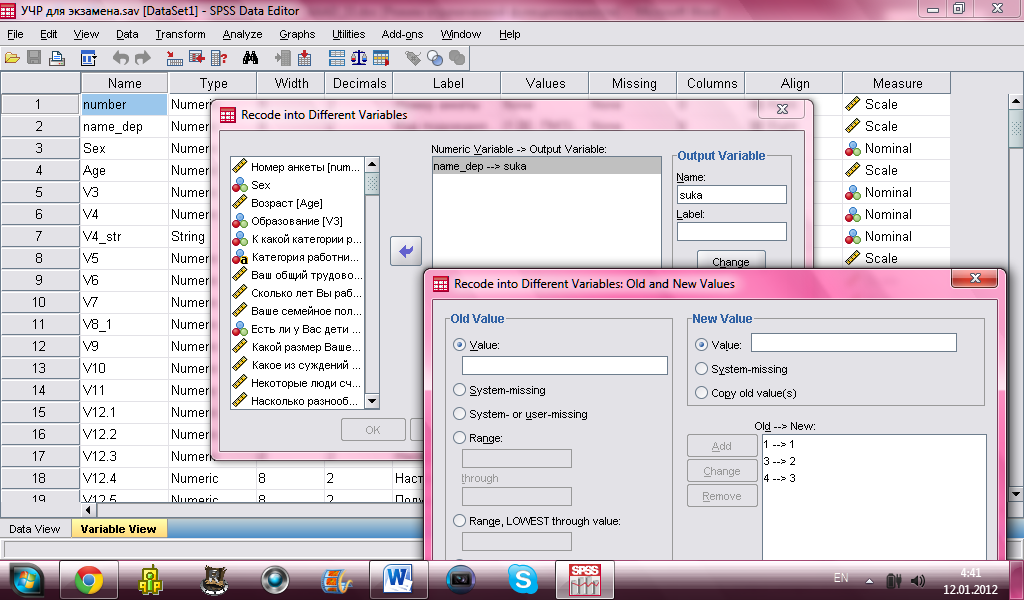Select the Old Value 'Value' radio button
This screenshot has height=600, width=1024.
click(x=459, y=345)
